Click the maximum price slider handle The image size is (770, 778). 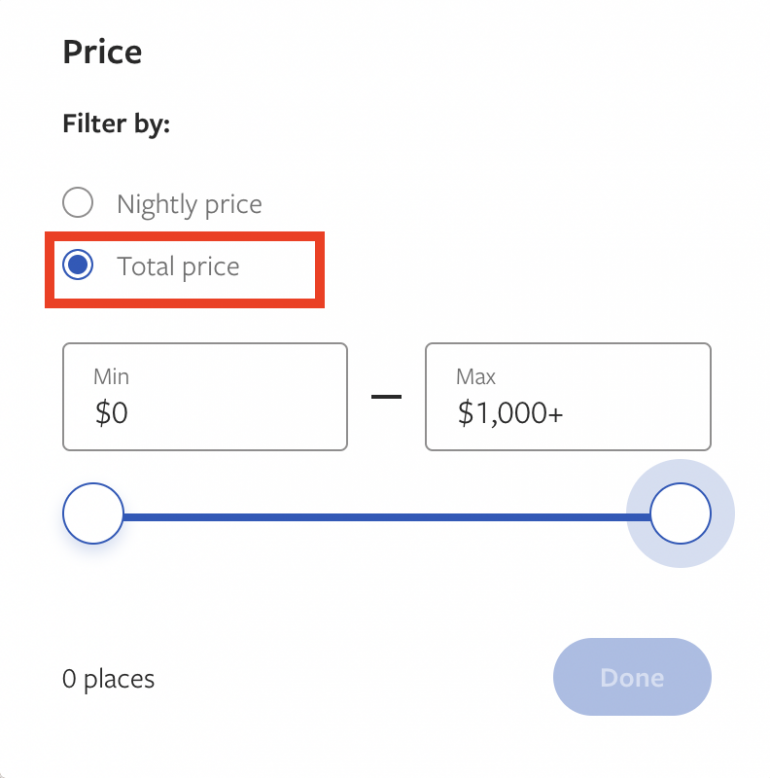click(680, 514)
